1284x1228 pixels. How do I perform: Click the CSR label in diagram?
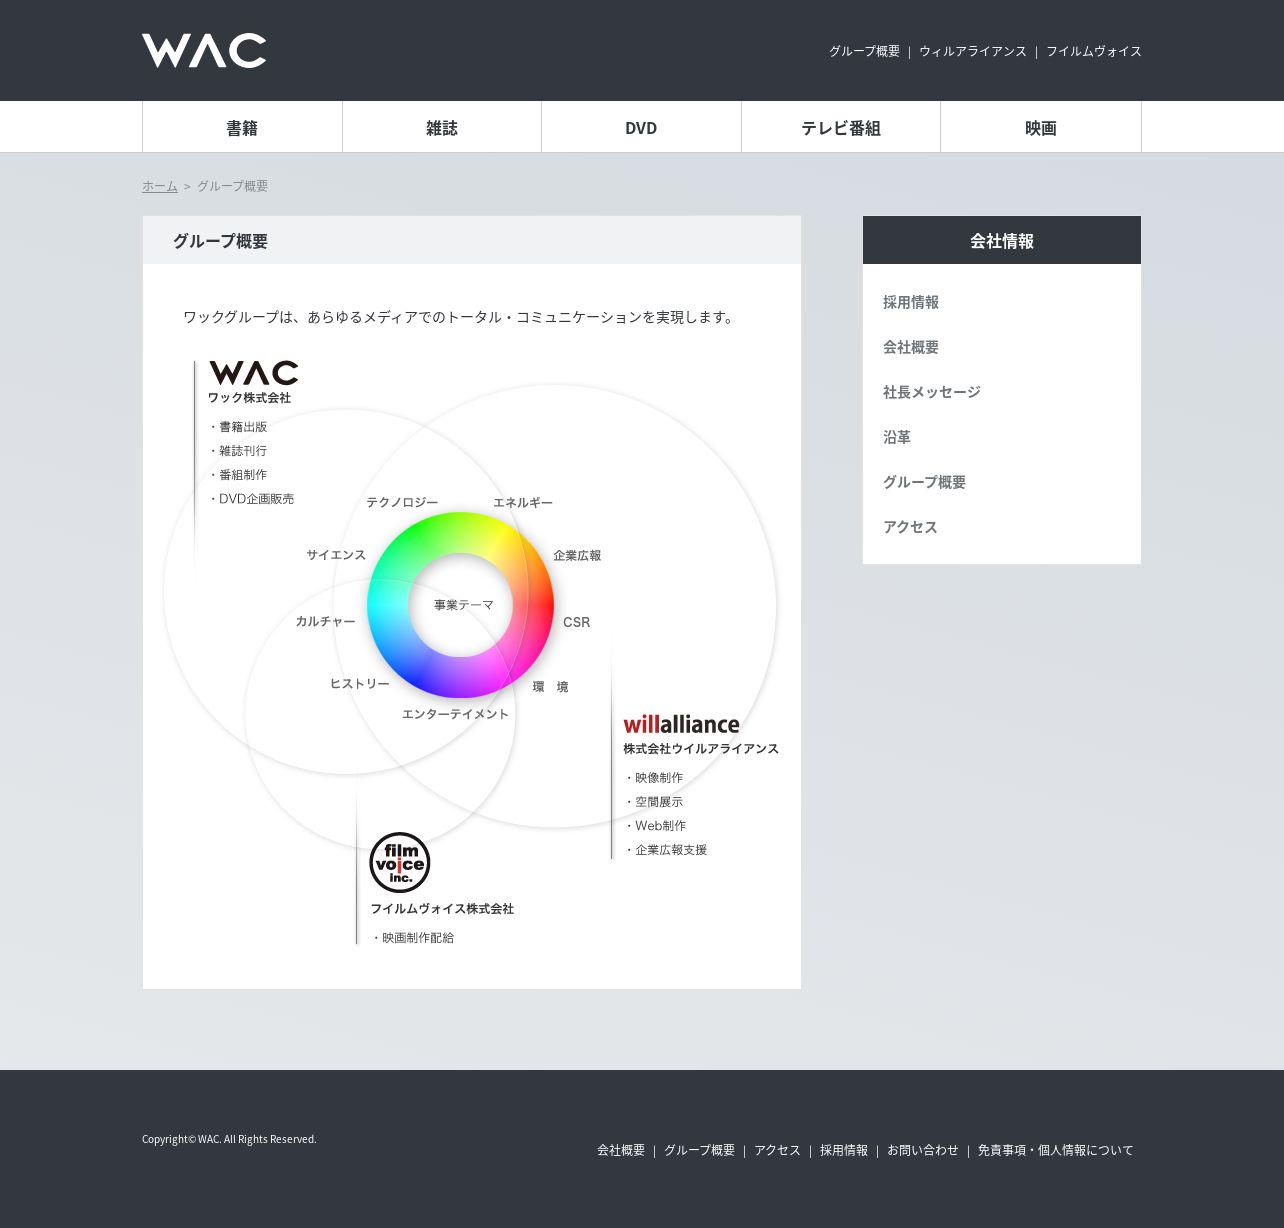pos(577,622)
